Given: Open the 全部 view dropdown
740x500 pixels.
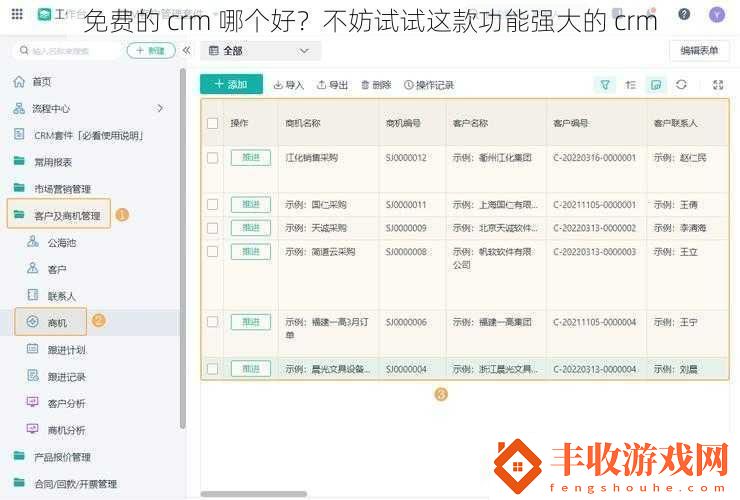Looking at the screenshot, I should pos(260,51).
